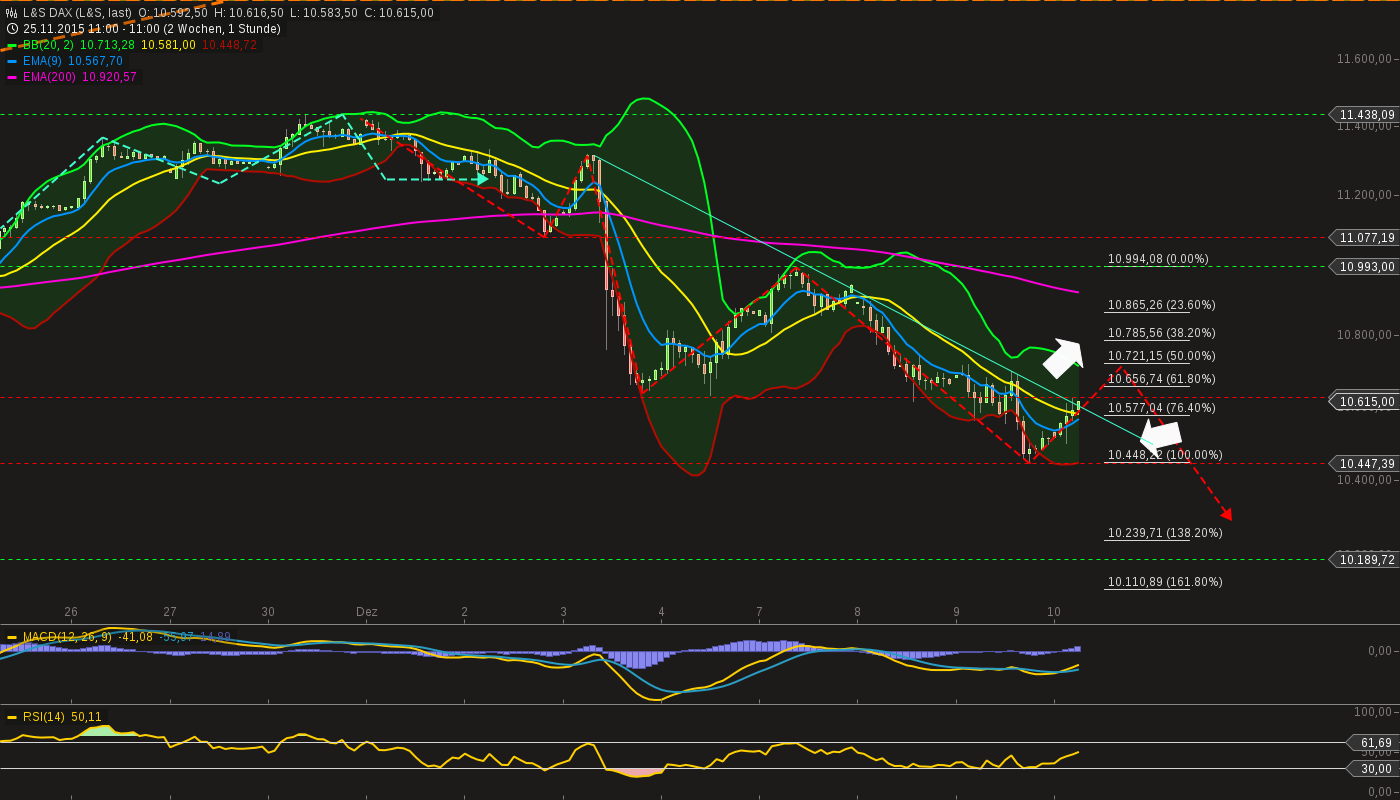This screenshot has height=800, width=1400.
Task: Click the chart-type icon beside L&S DAX title
Action: [11, 13]
